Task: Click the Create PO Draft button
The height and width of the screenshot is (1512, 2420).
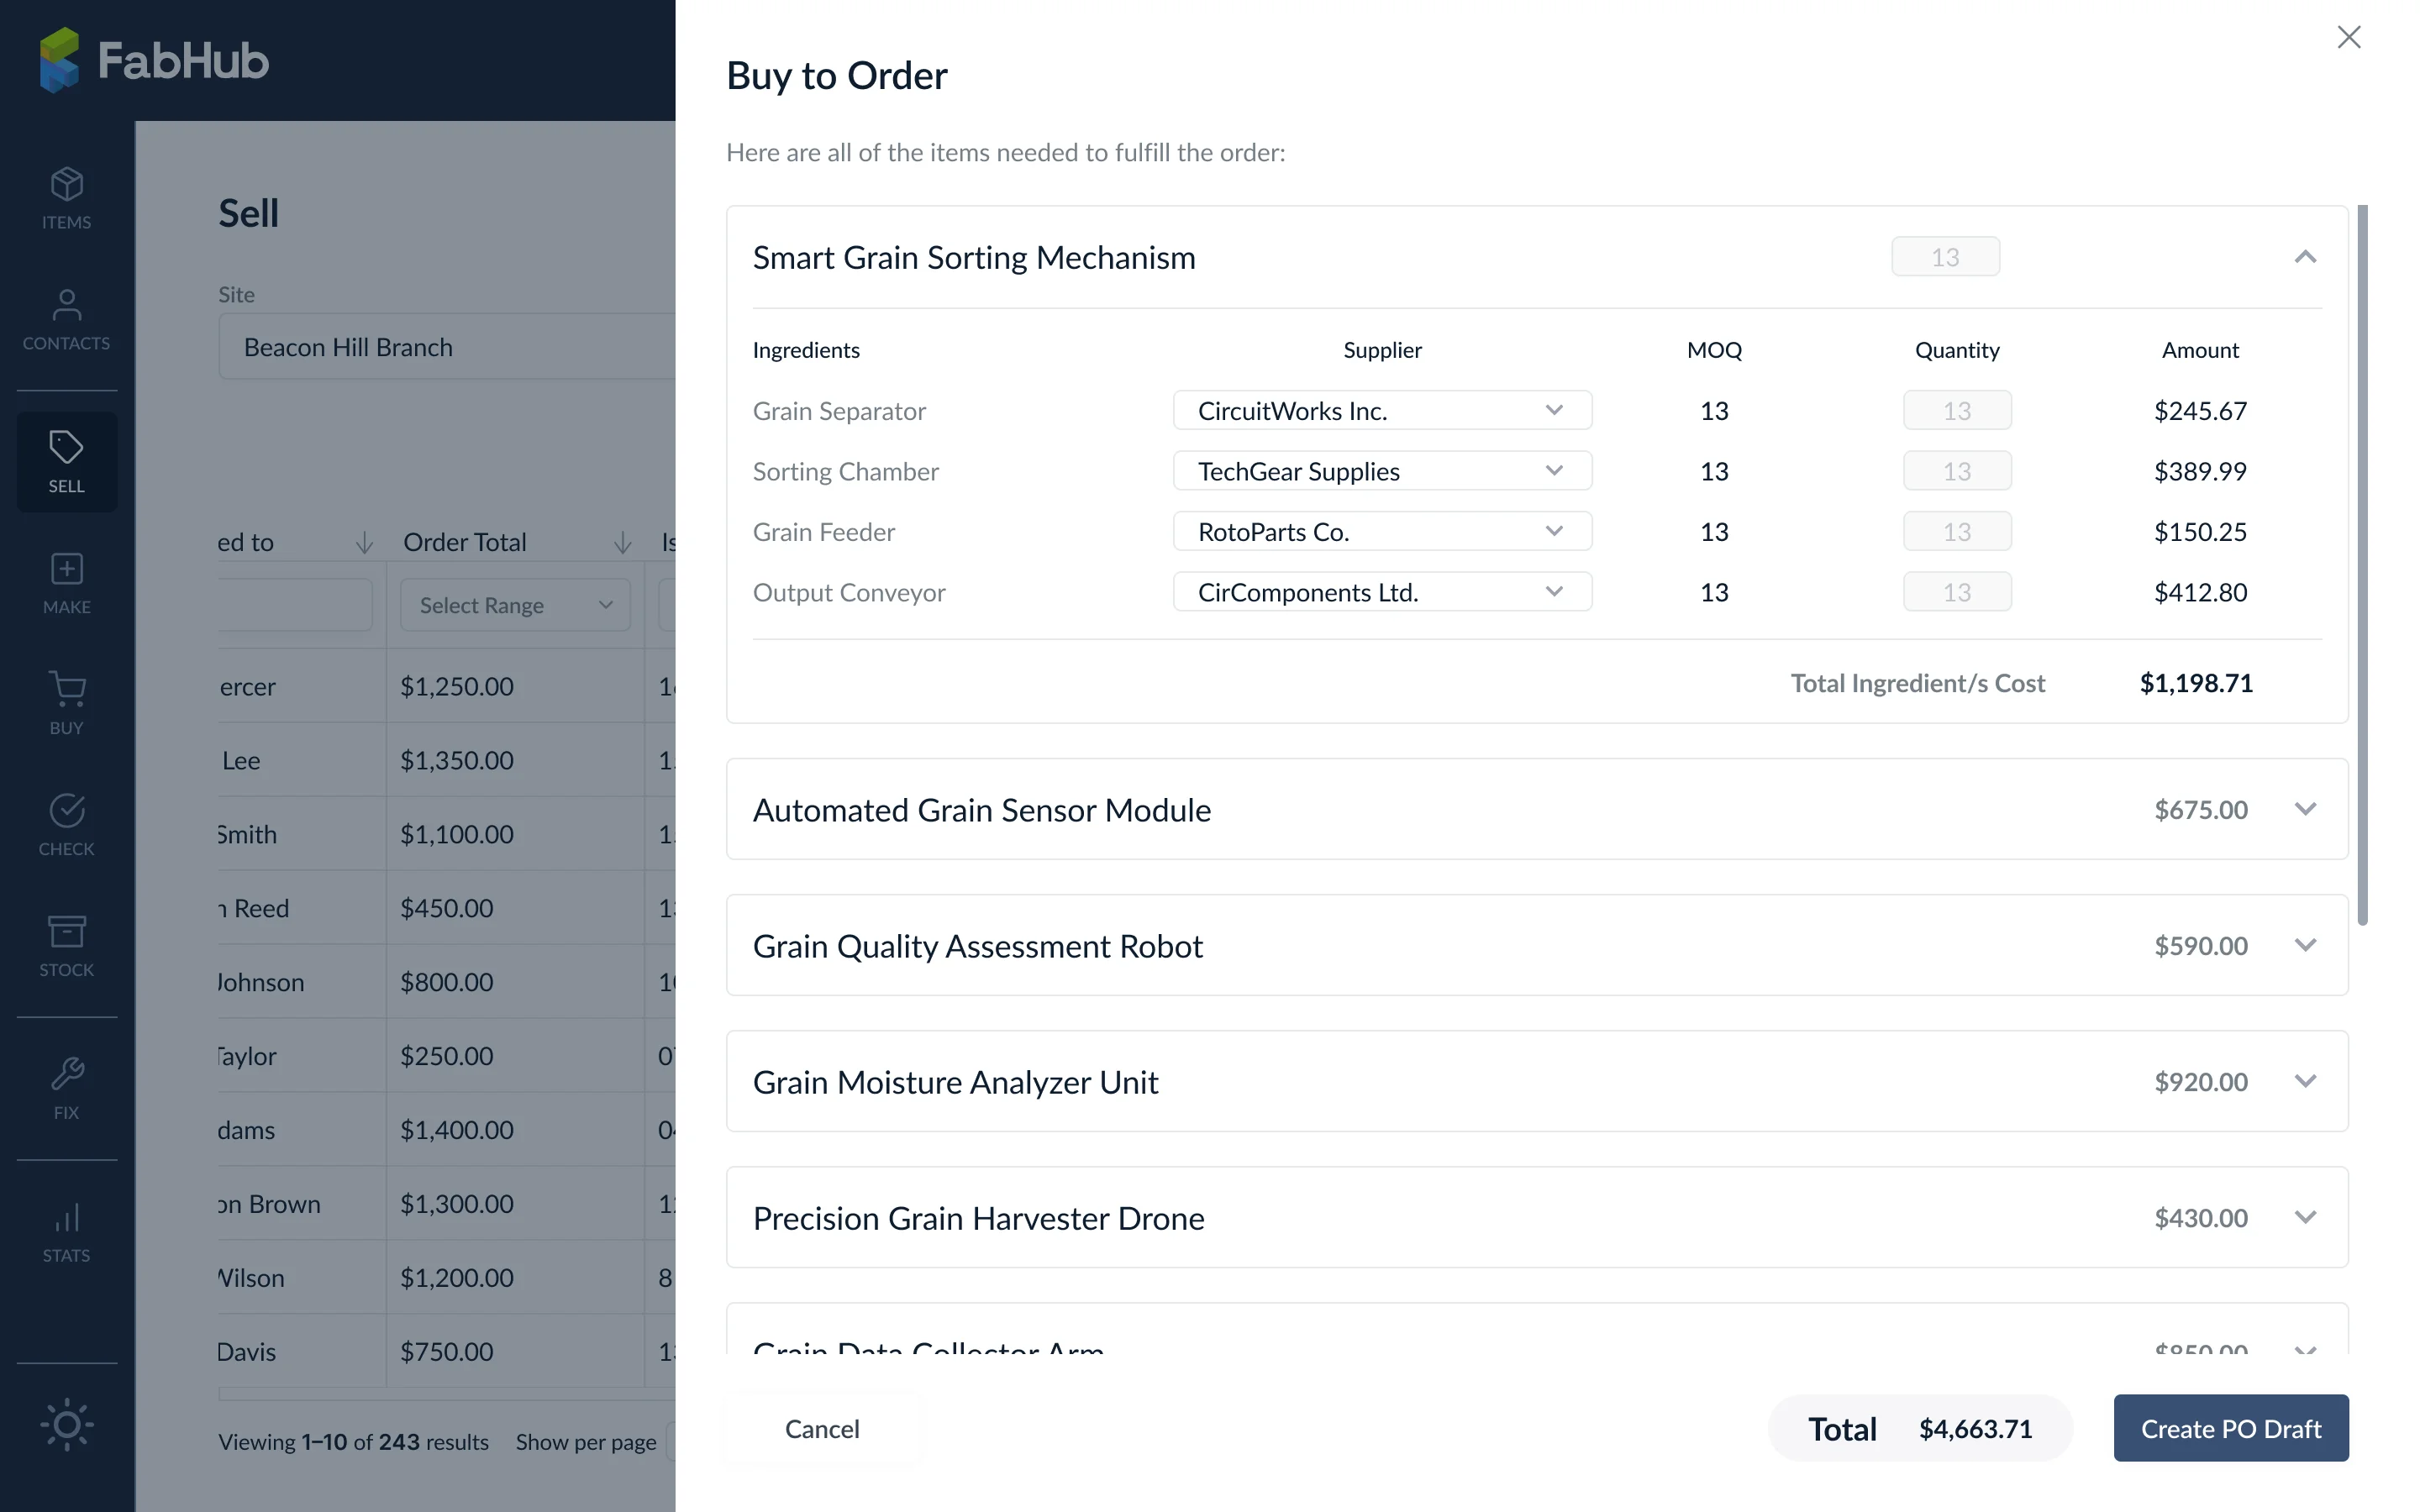Action: pos(2230,1428)
